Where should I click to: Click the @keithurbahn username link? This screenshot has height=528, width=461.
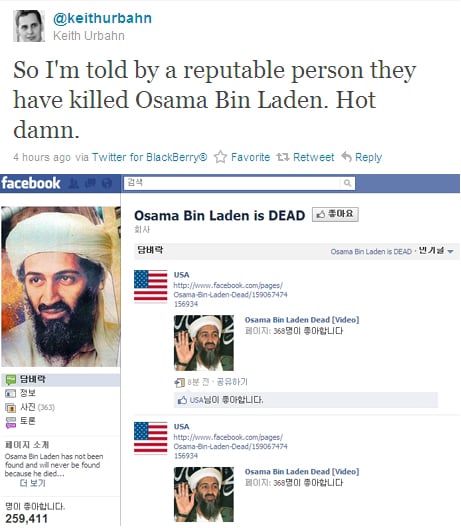click(x=102, y=18)
